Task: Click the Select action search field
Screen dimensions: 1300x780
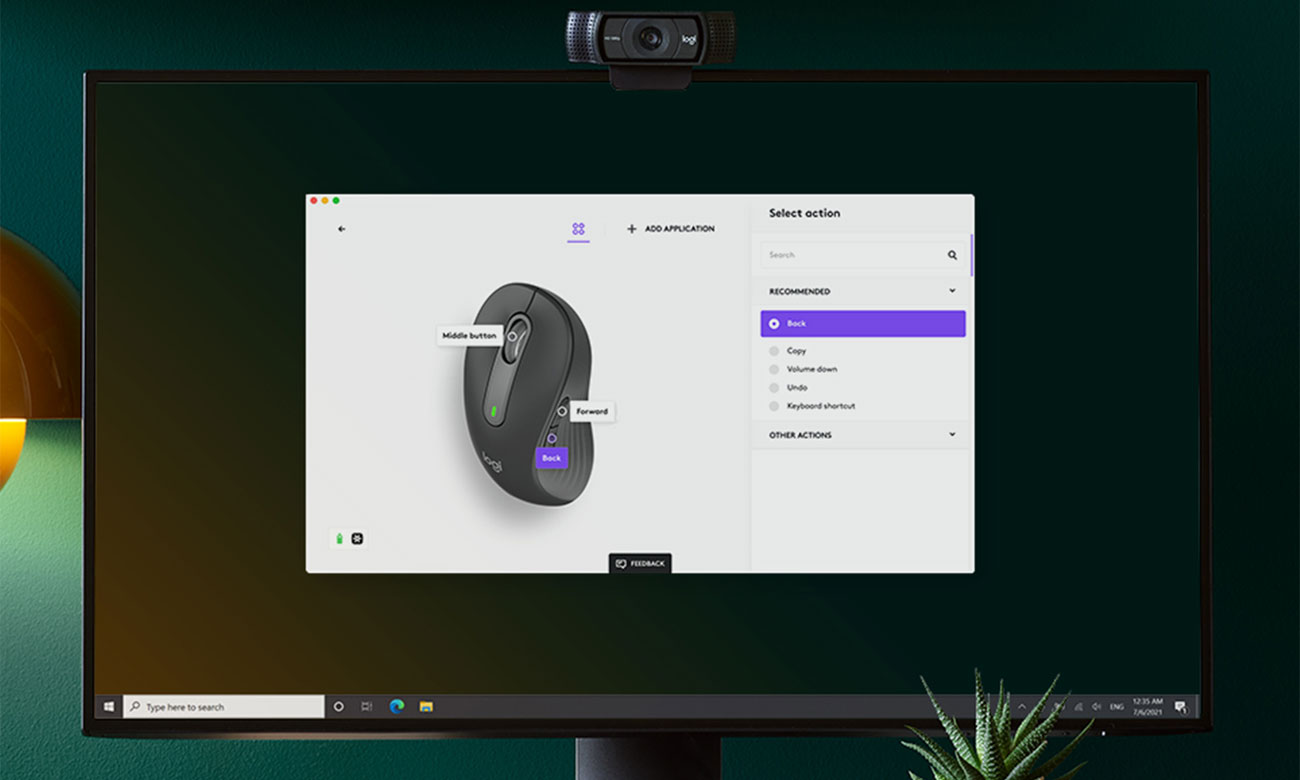Action: point(850,255)
